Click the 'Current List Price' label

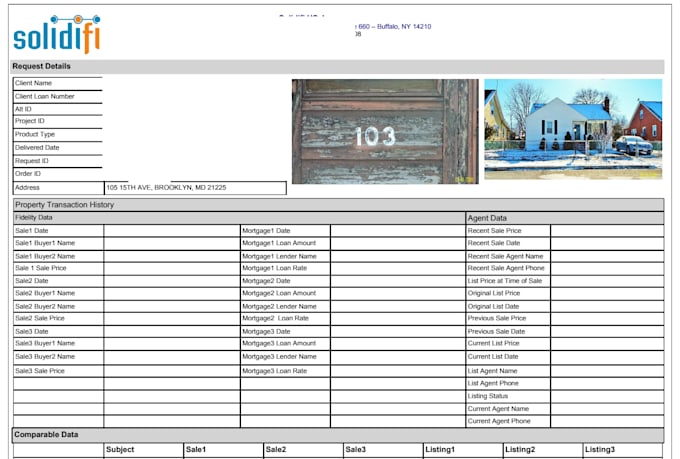[493, 343]
